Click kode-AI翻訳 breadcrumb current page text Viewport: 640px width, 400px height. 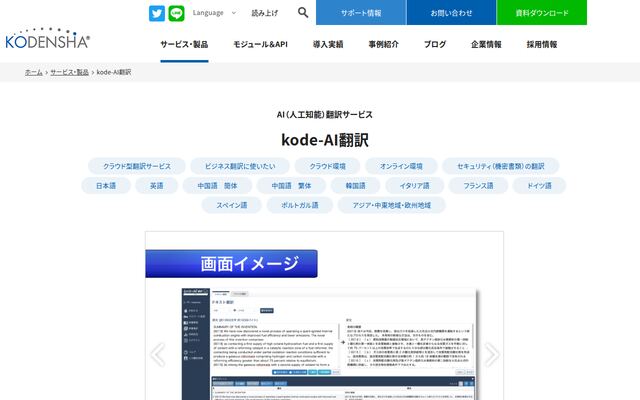[114, 72]
